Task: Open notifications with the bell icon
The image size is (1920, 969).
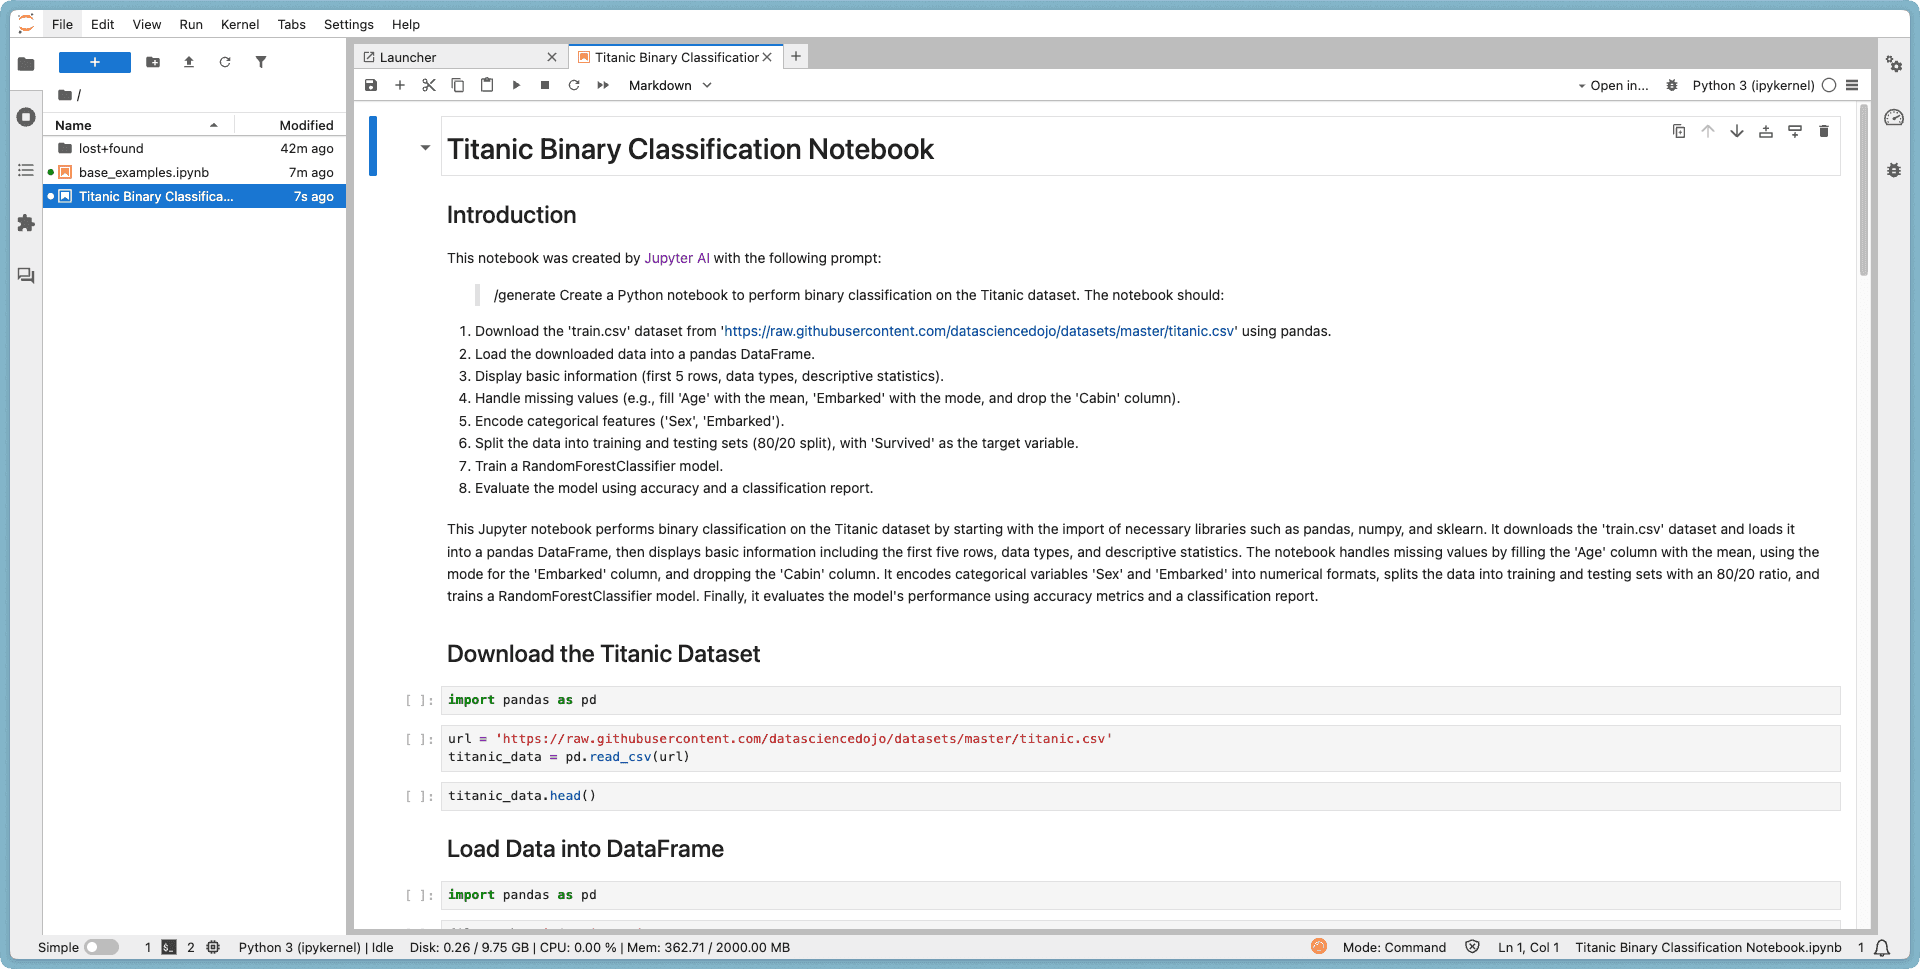Action: tap(1882, 947)
